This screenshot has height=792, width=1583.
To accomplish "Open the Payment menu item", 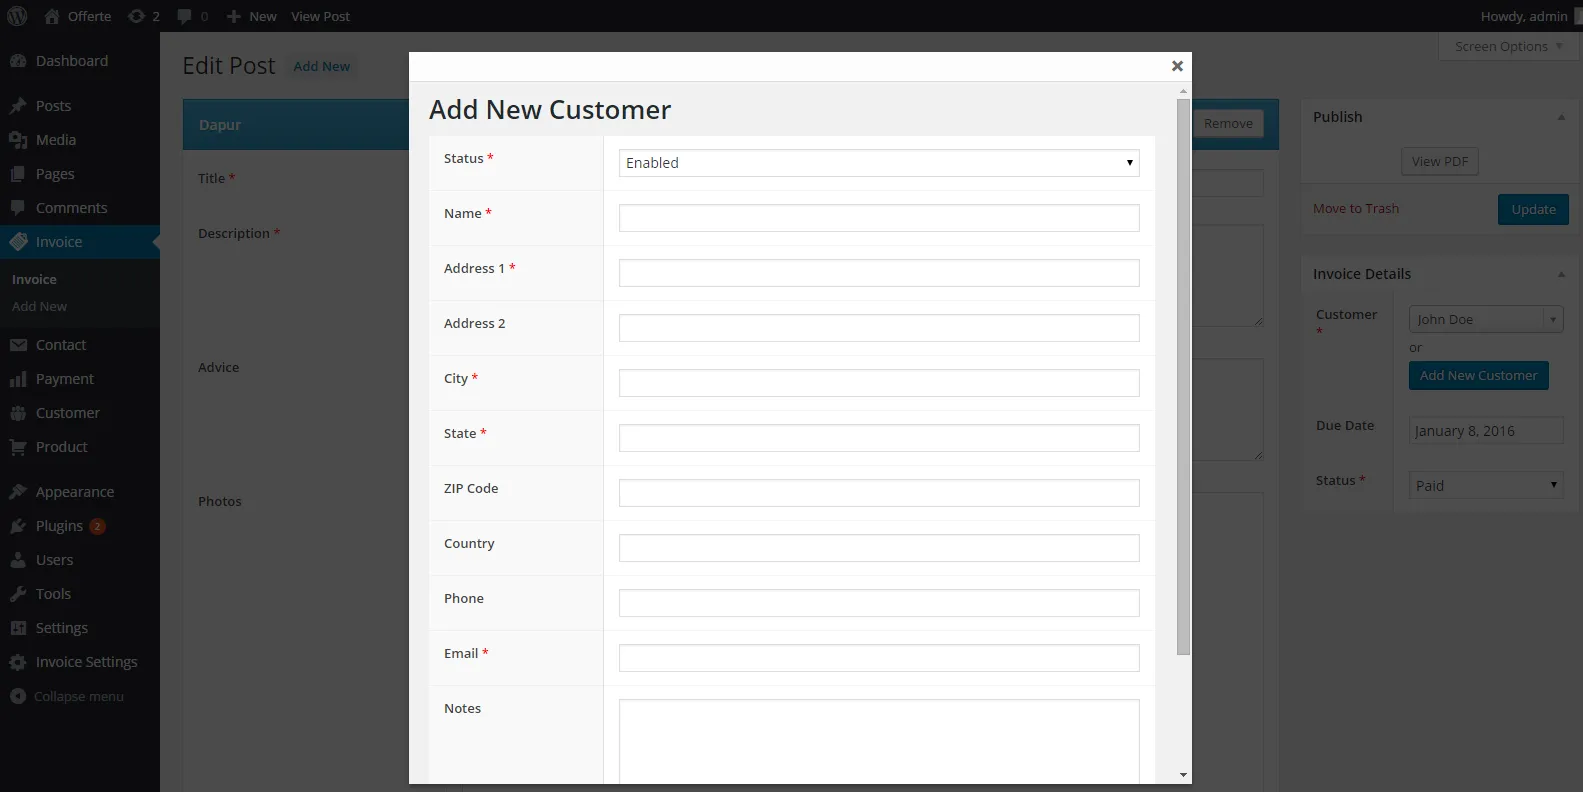I will tap(64, 379).
